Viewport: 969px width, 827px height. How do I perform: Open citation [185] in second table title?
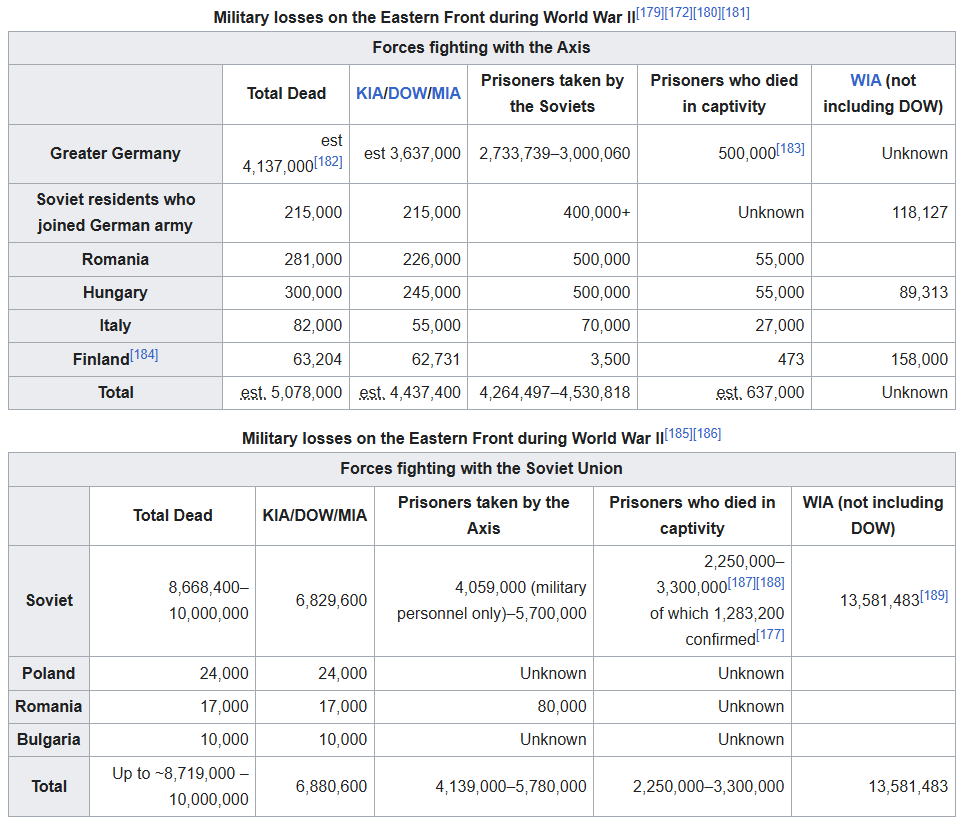point(679,434)
